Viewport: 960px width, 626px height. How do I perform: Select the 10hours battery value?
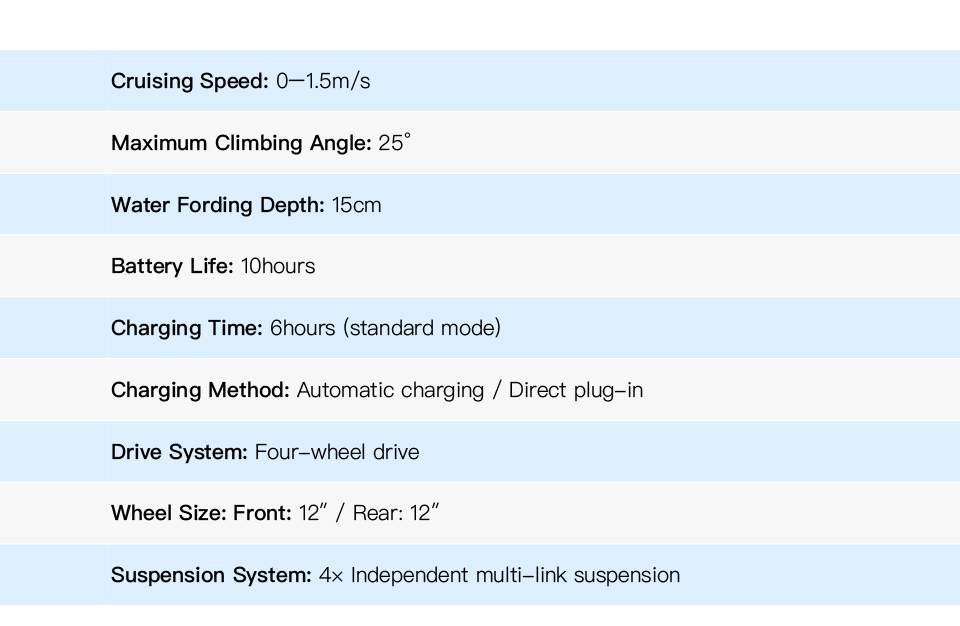(x=278, y=266)
